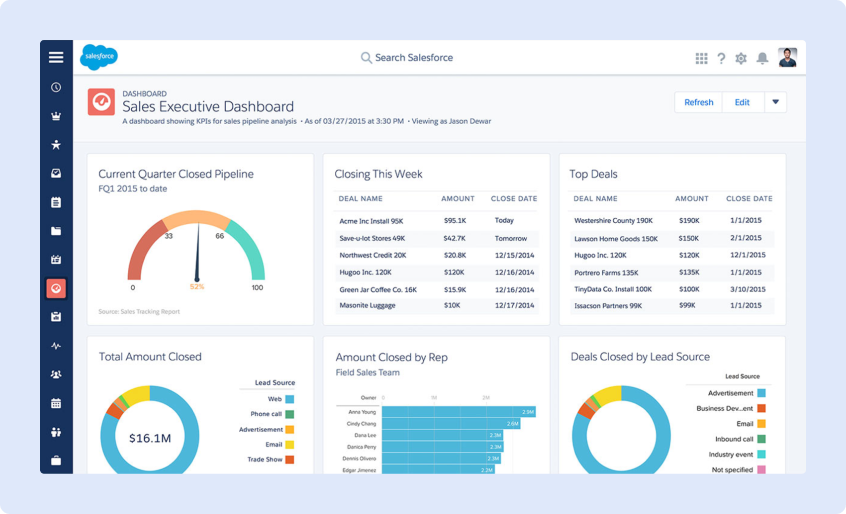Click the Phone call green legend swatch

[x=290, y=414]
